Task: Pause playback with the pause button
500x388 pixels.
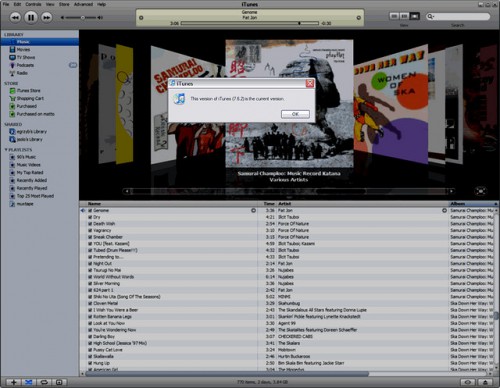Action: click(x=31, y=17)
